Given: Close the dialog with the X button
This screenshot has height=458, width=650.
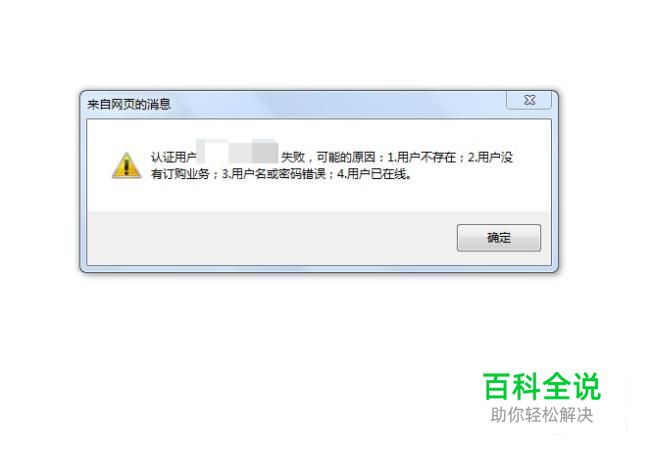Looking at the screenshot, I should 529,100.
